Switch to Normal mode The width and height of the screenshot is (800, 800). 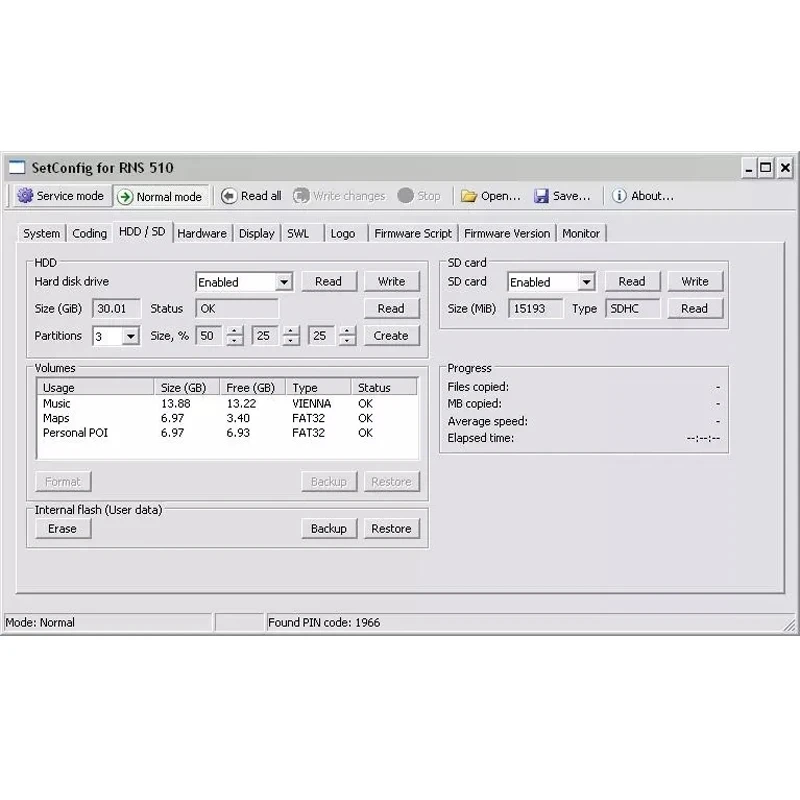(161, 196)
